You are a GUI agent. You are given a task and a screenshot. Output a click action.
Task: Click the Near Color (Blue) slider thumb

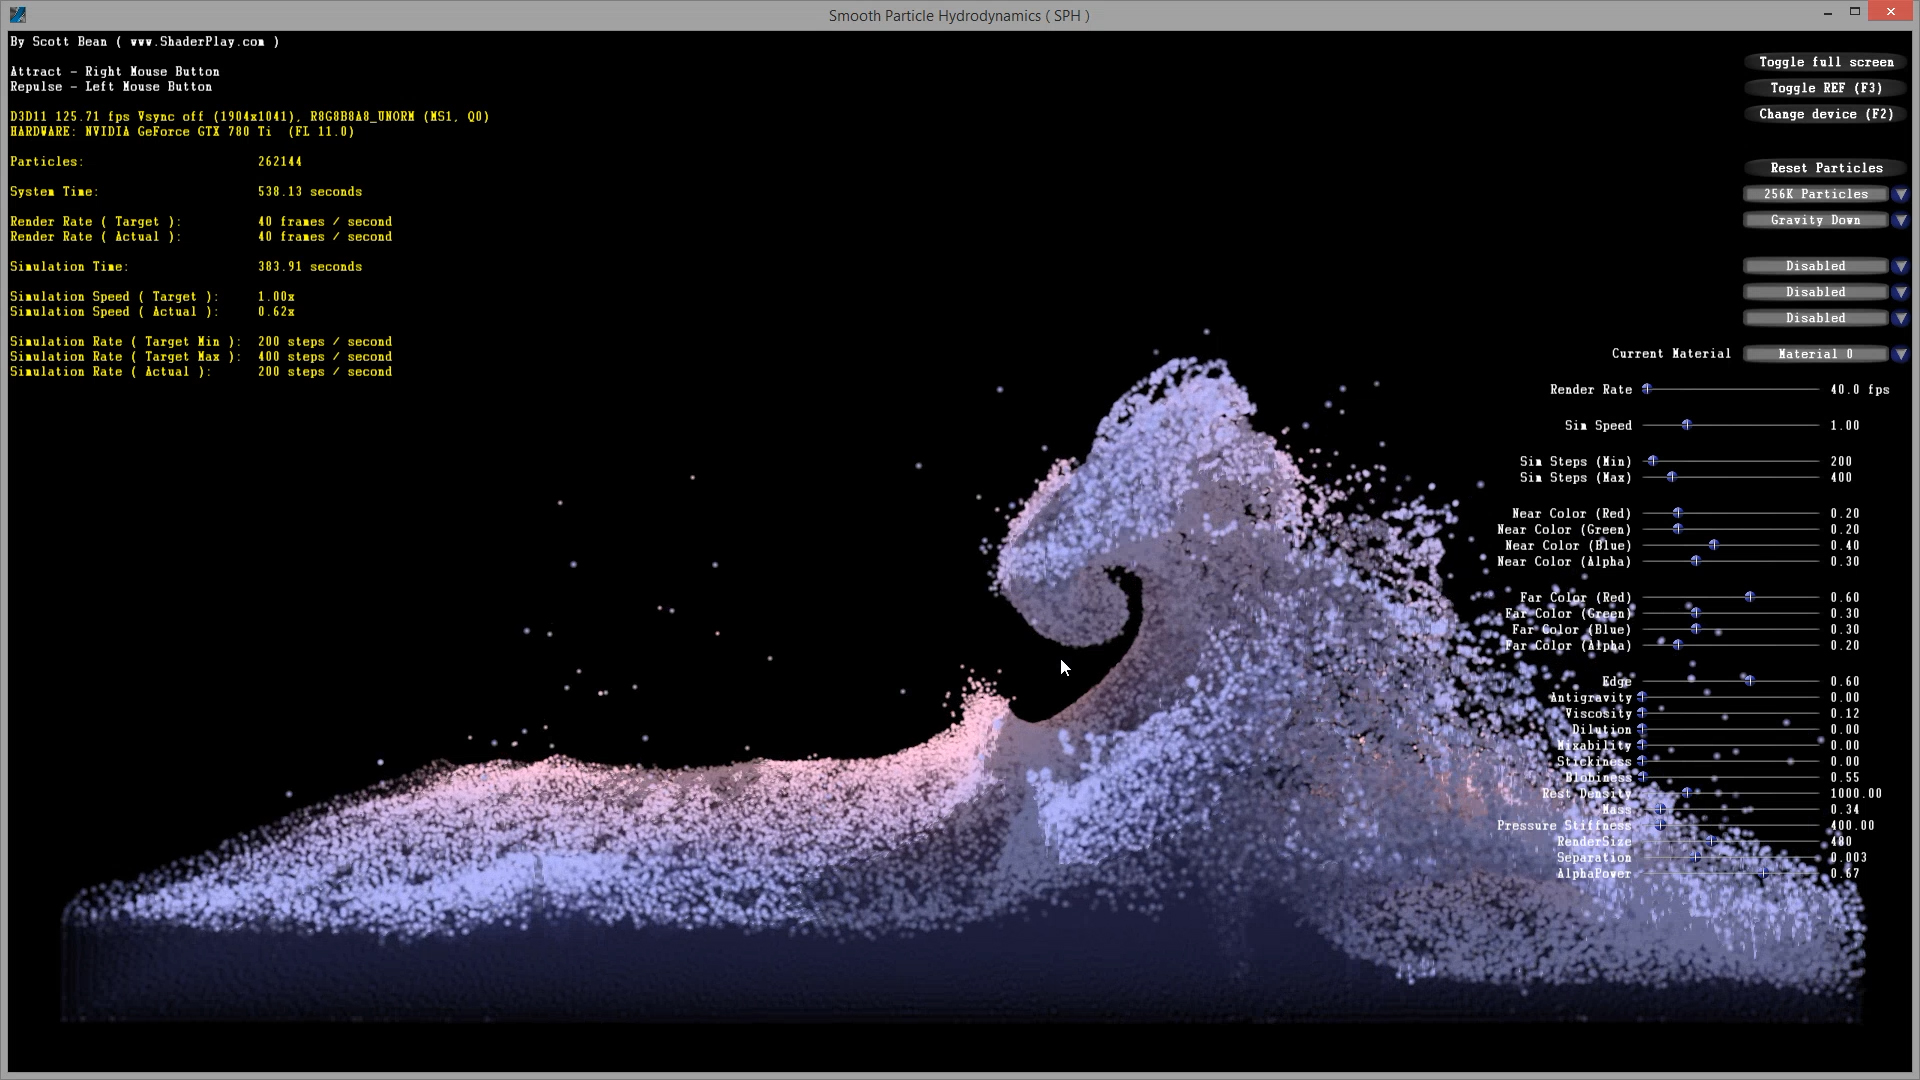point(1714,546)
